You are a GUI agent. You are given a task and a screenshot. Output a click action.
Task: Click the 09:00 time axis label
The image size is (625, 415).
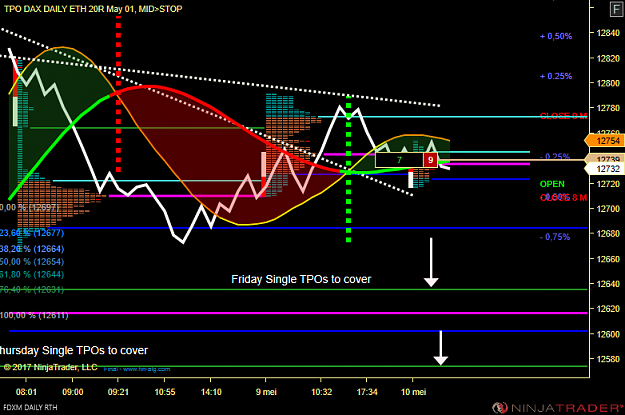click(x=73, y=392)
